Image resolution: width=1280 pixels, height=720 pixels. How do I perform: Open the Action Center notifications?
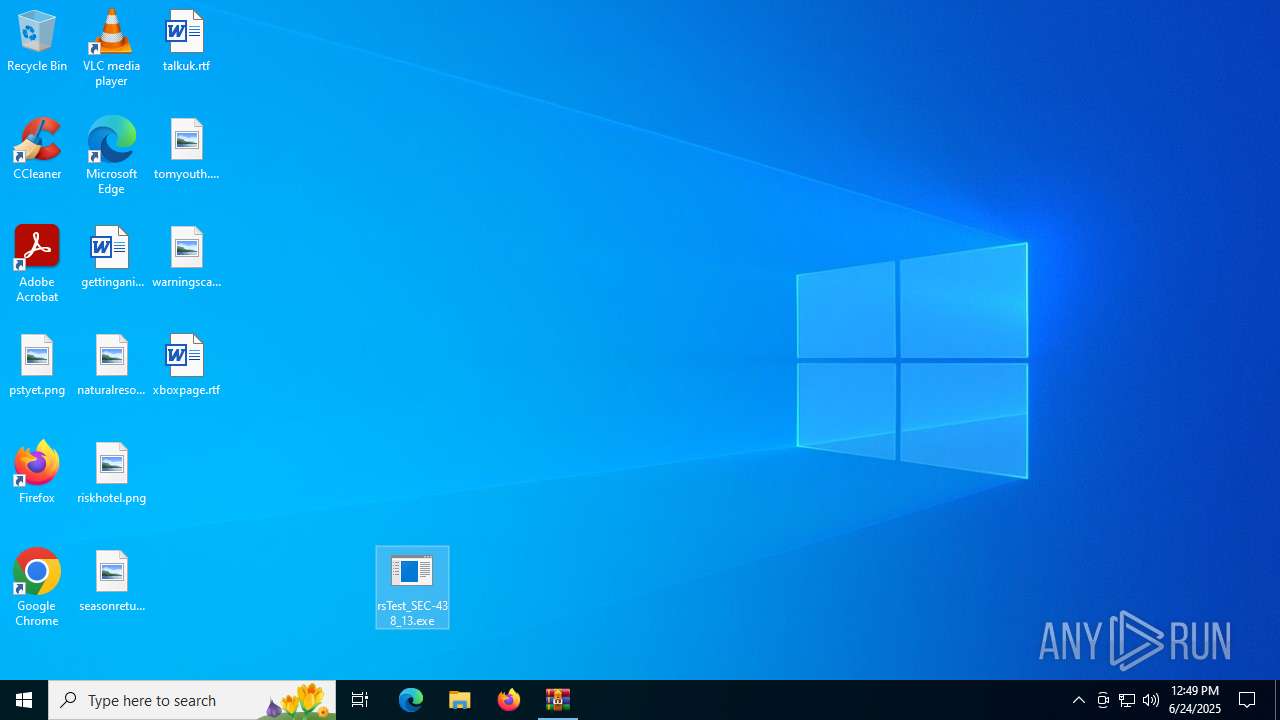(x=1248, y=700)
